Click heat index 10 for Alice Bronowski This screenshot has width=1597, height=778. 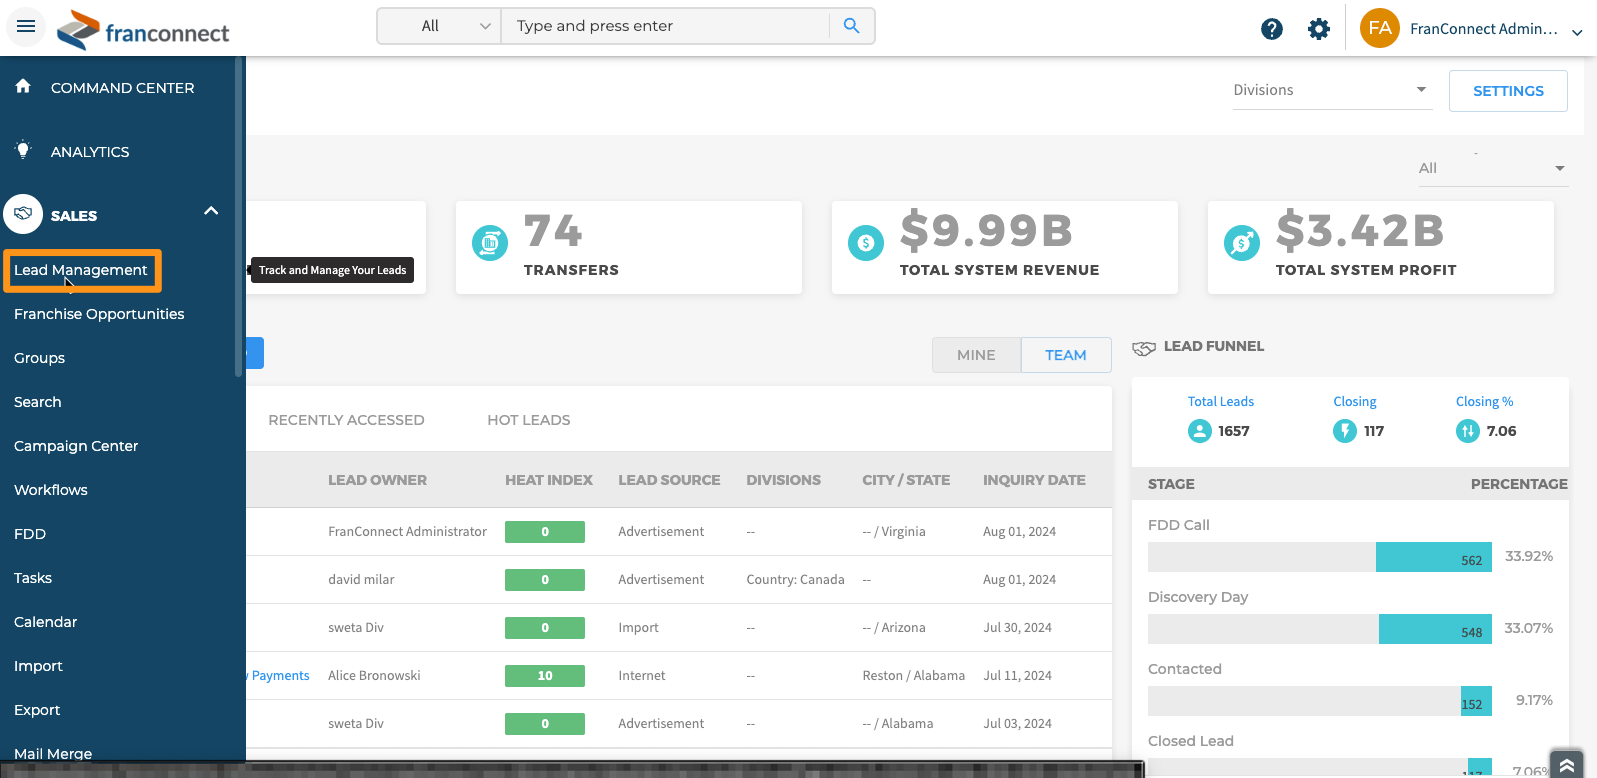(x=545, y=676)
